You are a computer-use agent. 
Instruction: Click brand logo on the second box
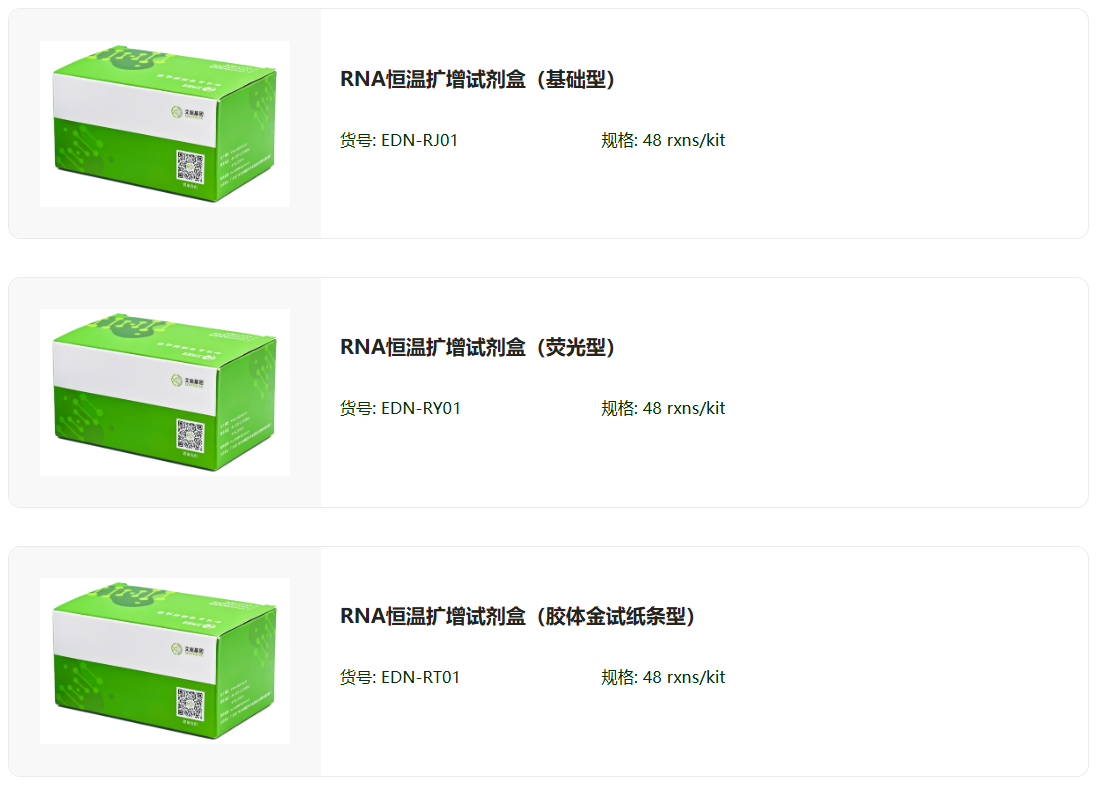pyautogui.click(x=187, y=381)
